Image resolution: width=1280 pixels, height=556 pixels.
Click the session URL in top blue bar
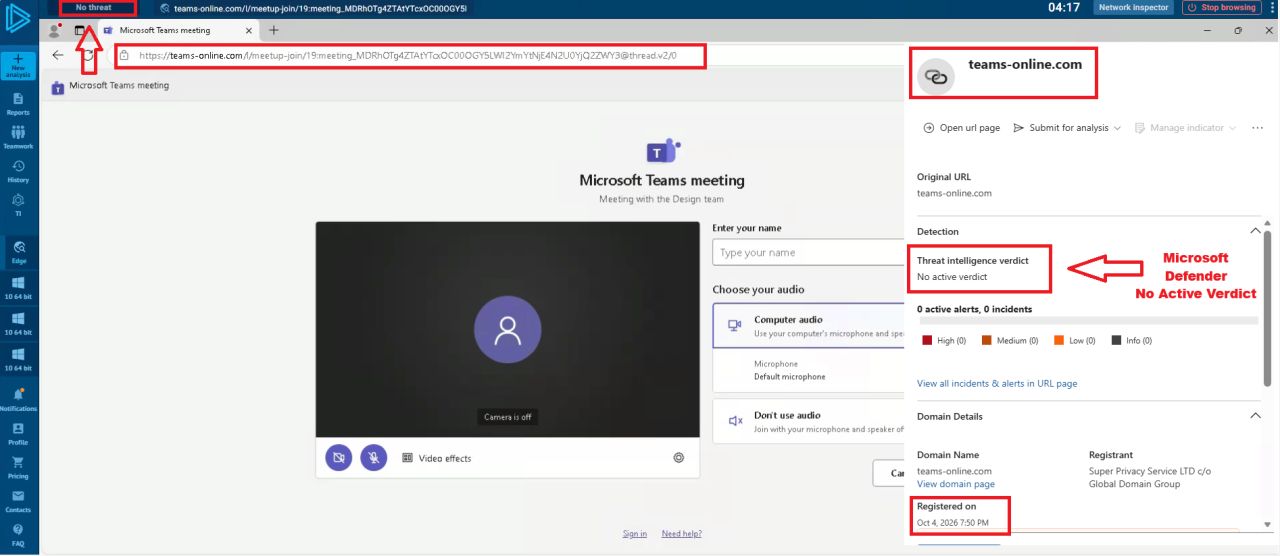pyautogui.click(x=320, y=7)
